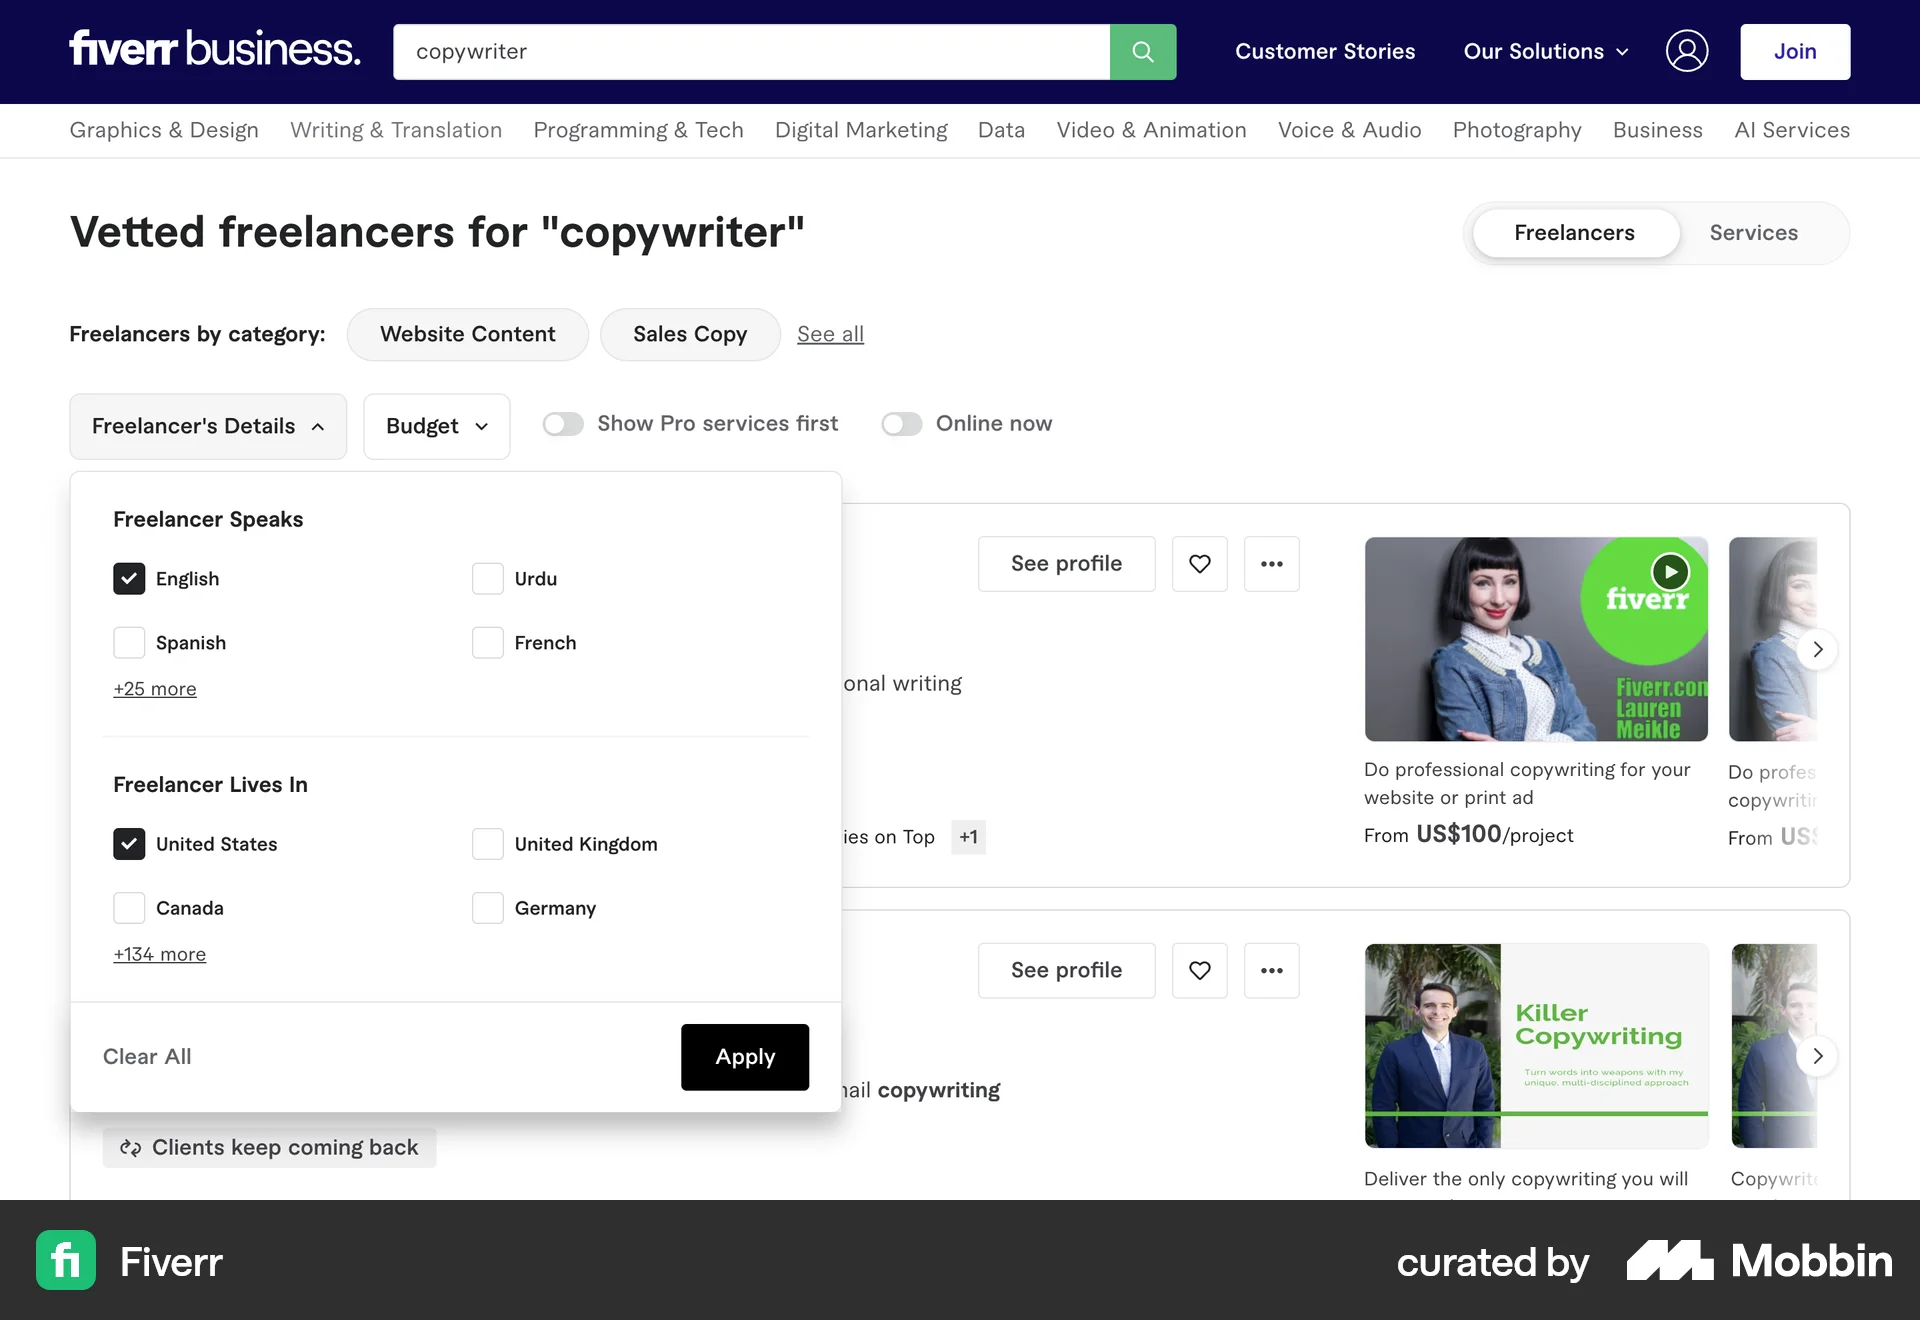
Task: Enable the Show Pro services first toggle
Action: [x=563, y=424]
